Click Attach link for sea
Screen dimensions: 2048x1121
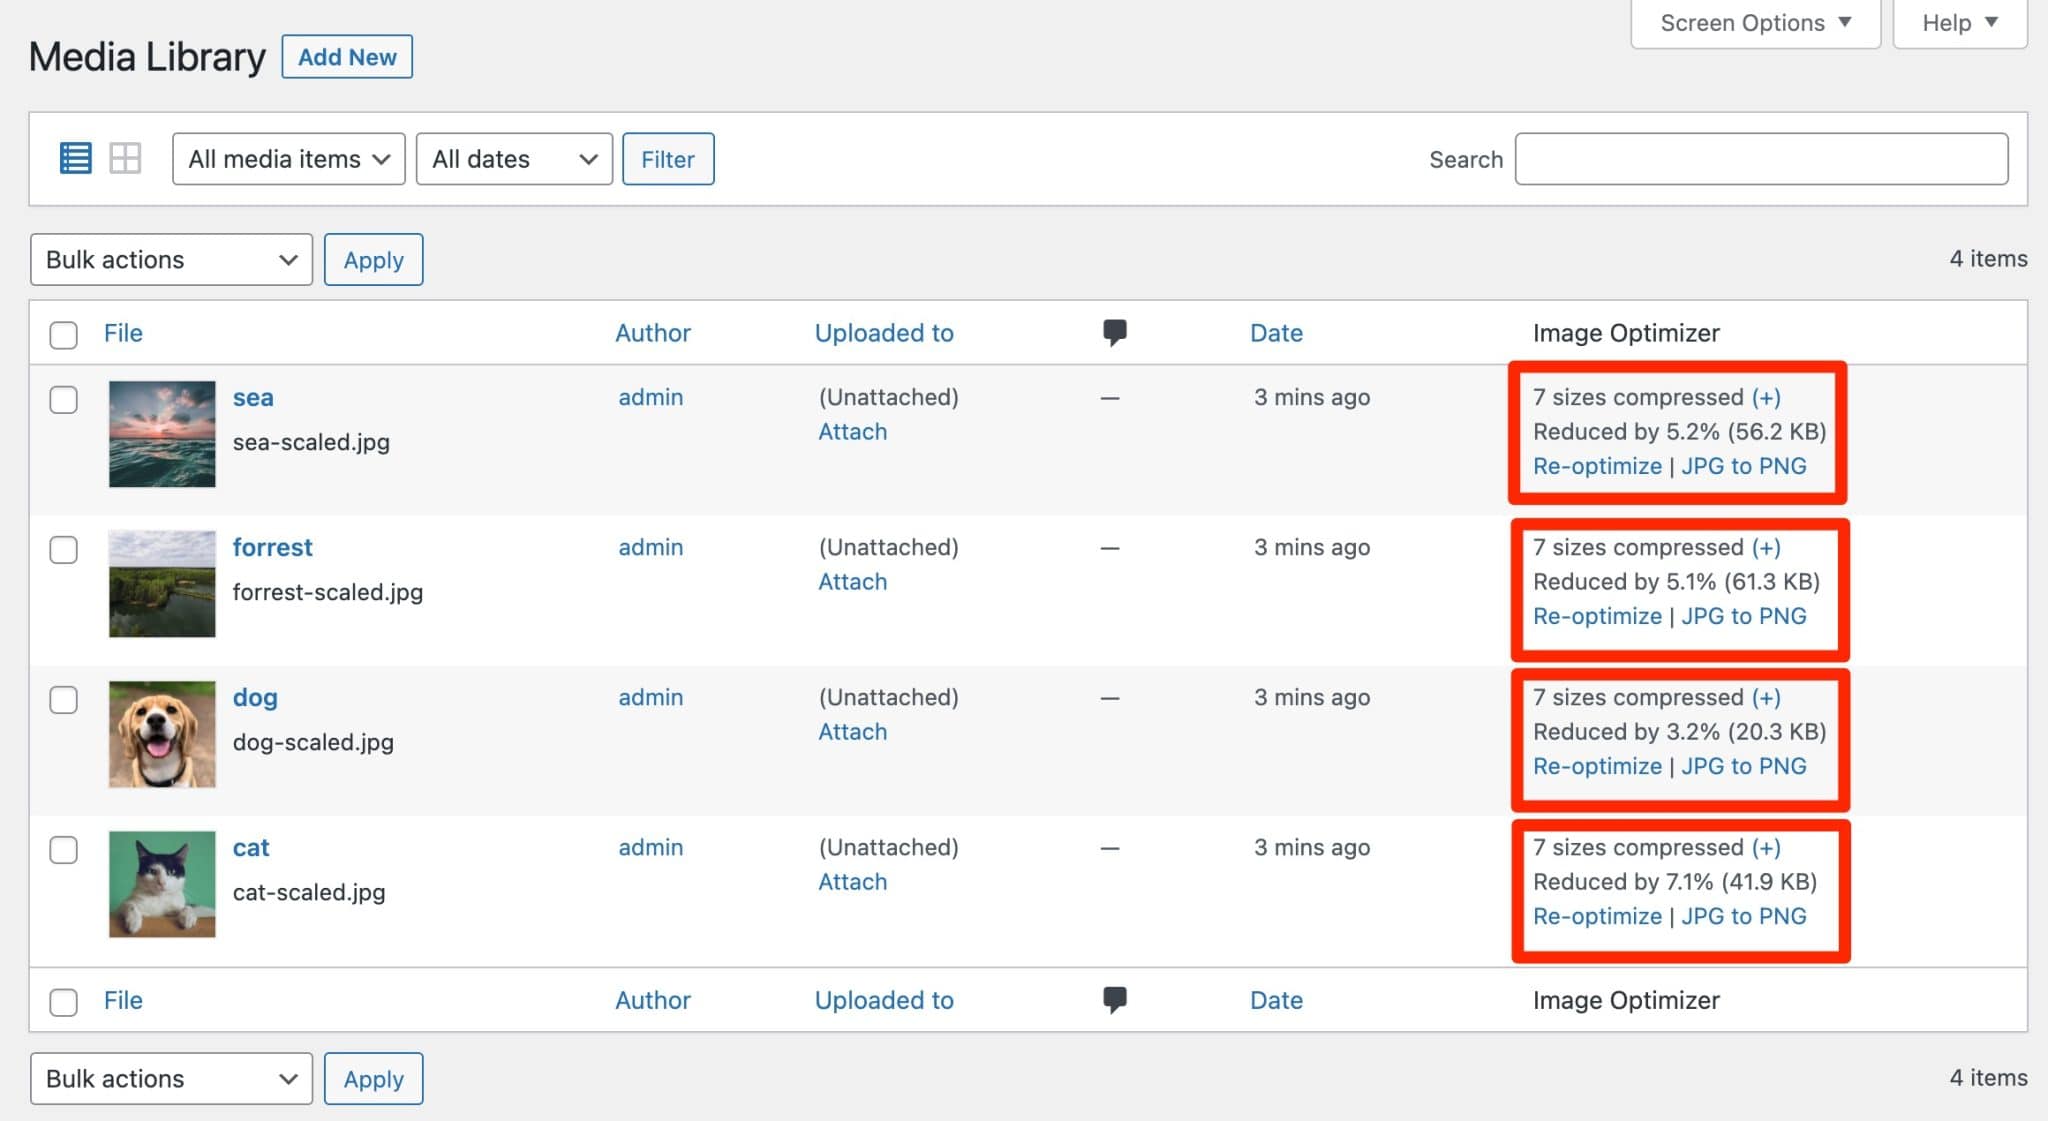pos(853,431)
